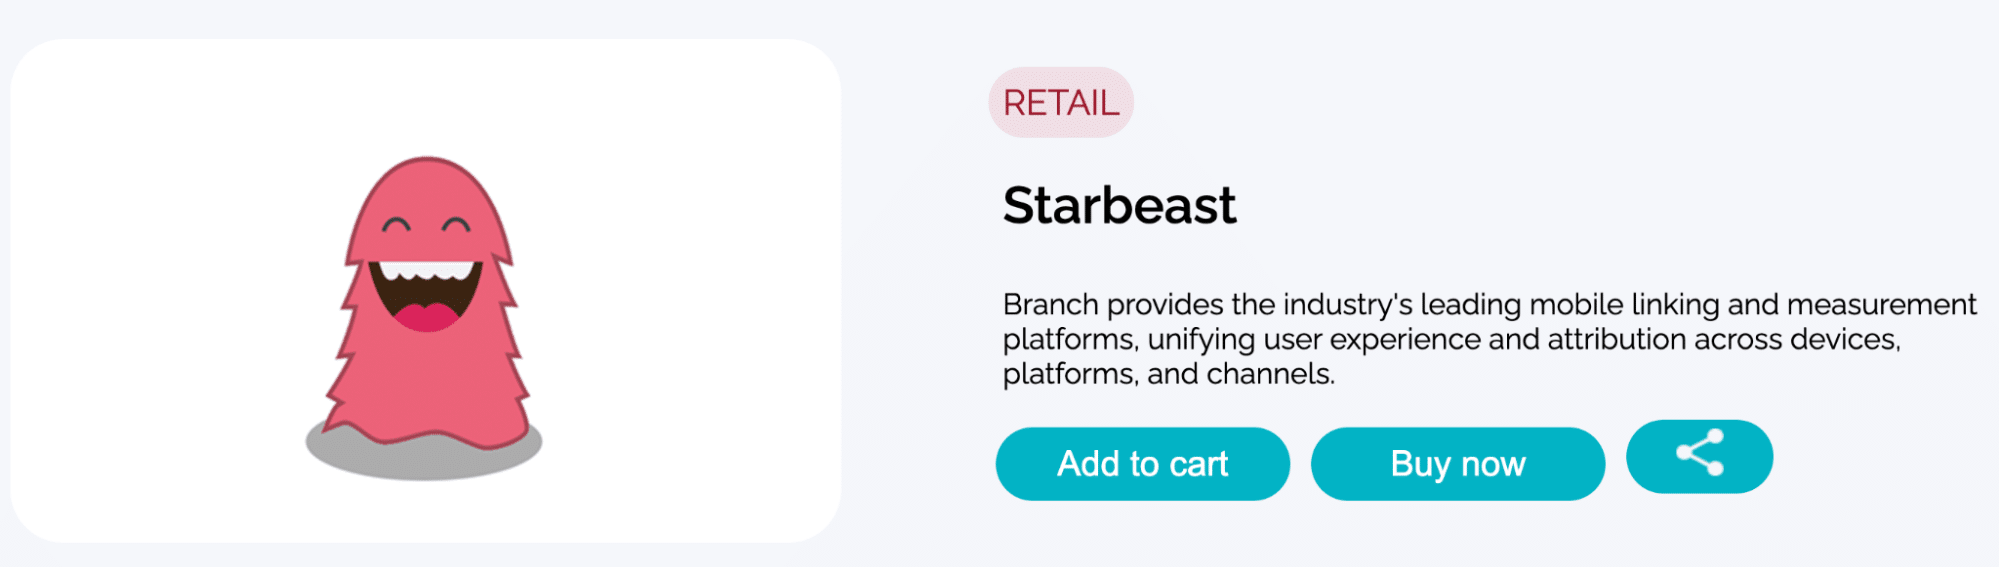
Task: Select the RETAIL category tag
Action: click(1061, 103)
